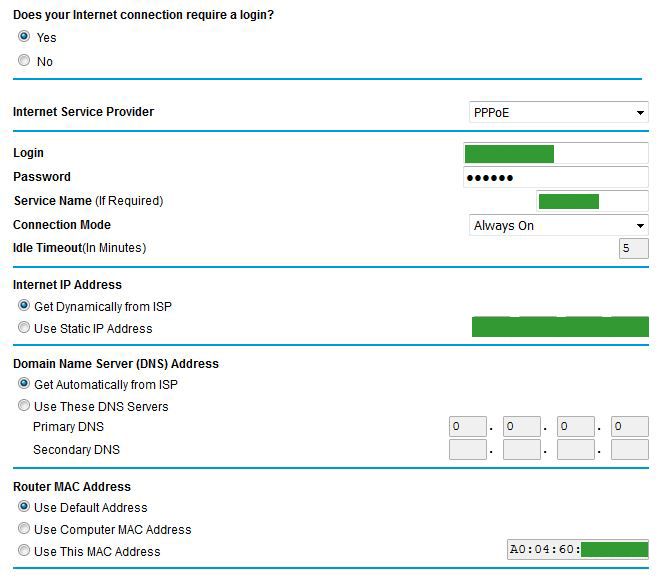Click the Login input field
The image size is (662, 581).
coord(556,154)
